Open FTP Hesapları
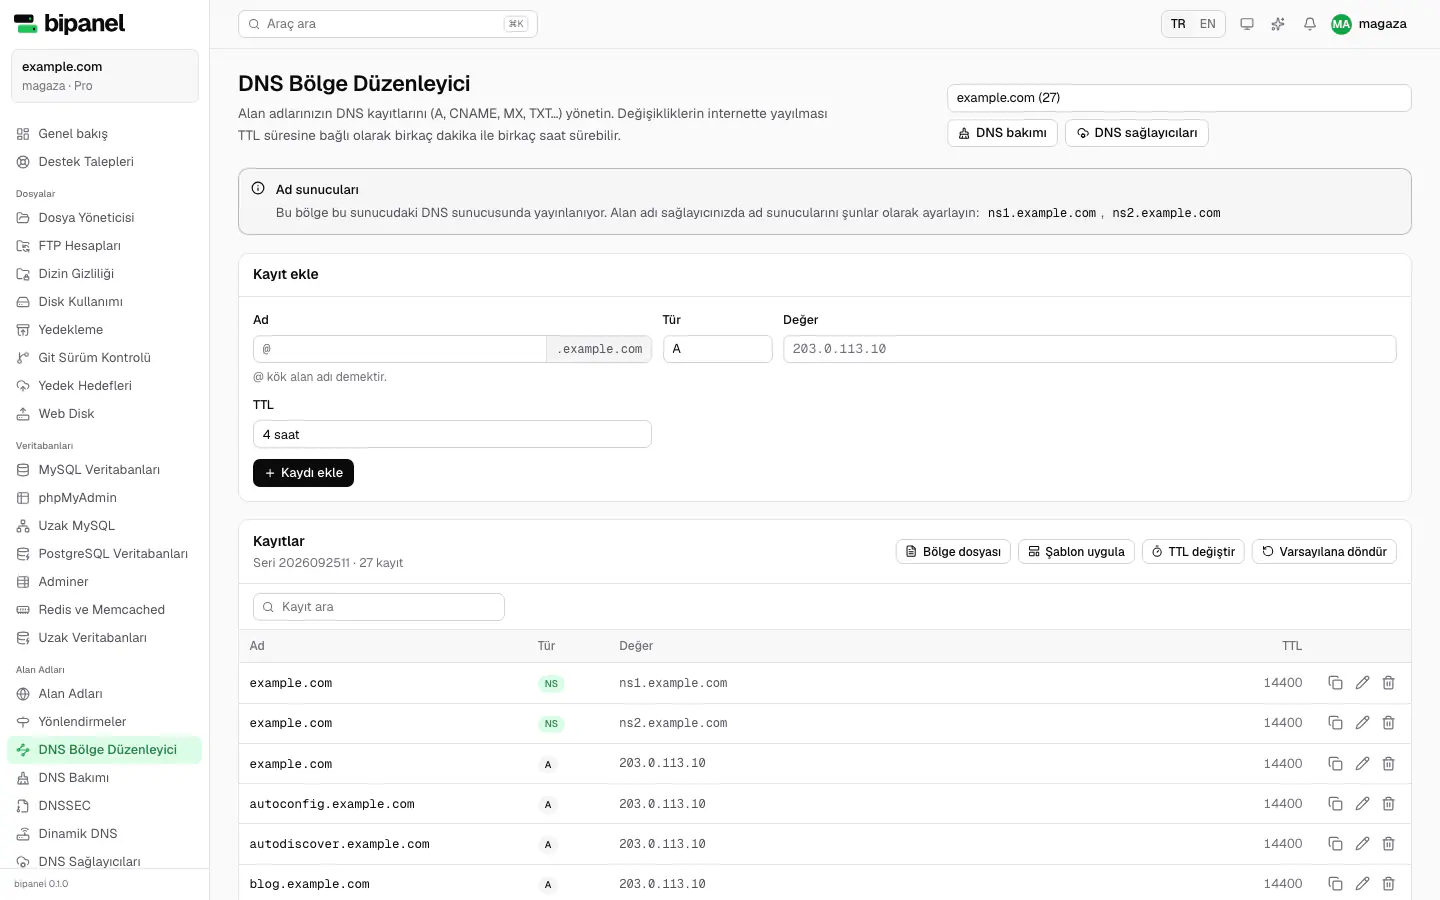 point(105,246)
